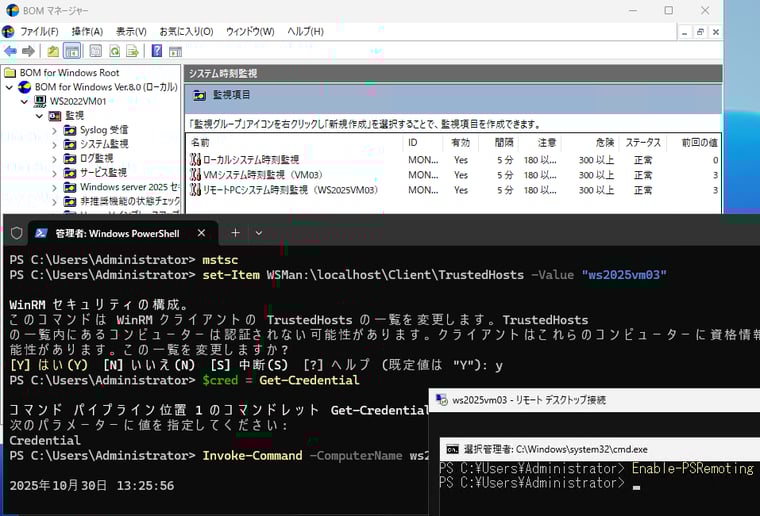Click the BOM Manager app icon in title bar
The height and width of the screenshot is (516, 760).
coord(12,10)
